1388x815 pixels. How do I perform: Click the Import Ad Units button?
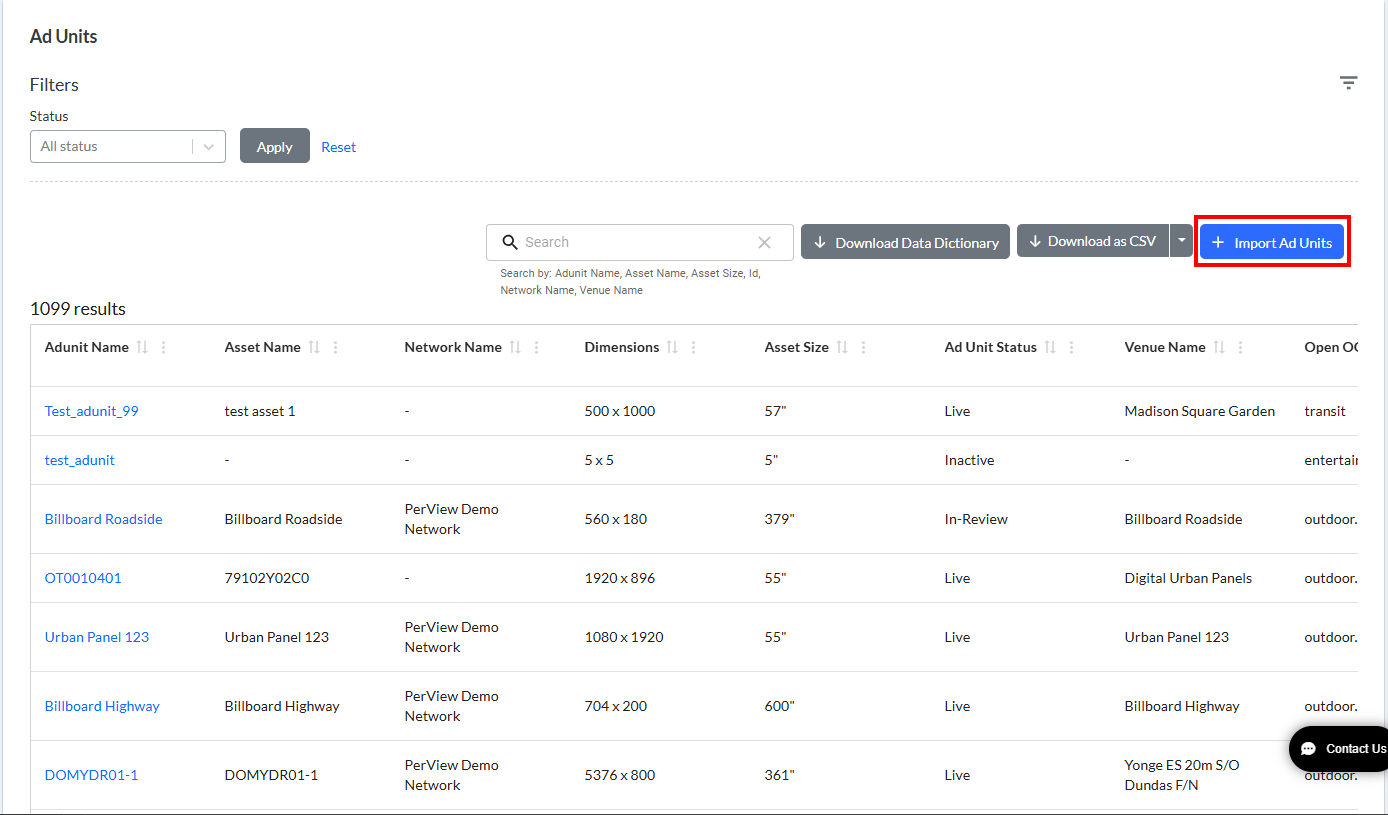1272,242
